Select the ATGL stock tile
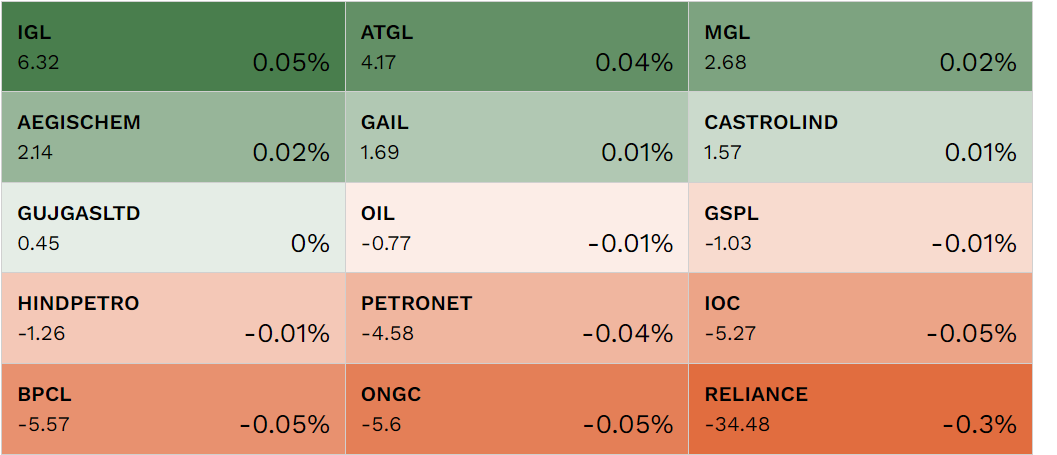 tap(516, 47)
